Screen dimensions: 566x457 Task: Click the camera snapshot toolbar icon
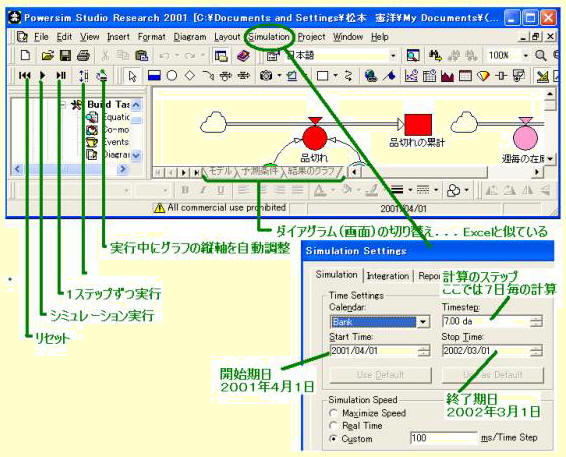266,75
